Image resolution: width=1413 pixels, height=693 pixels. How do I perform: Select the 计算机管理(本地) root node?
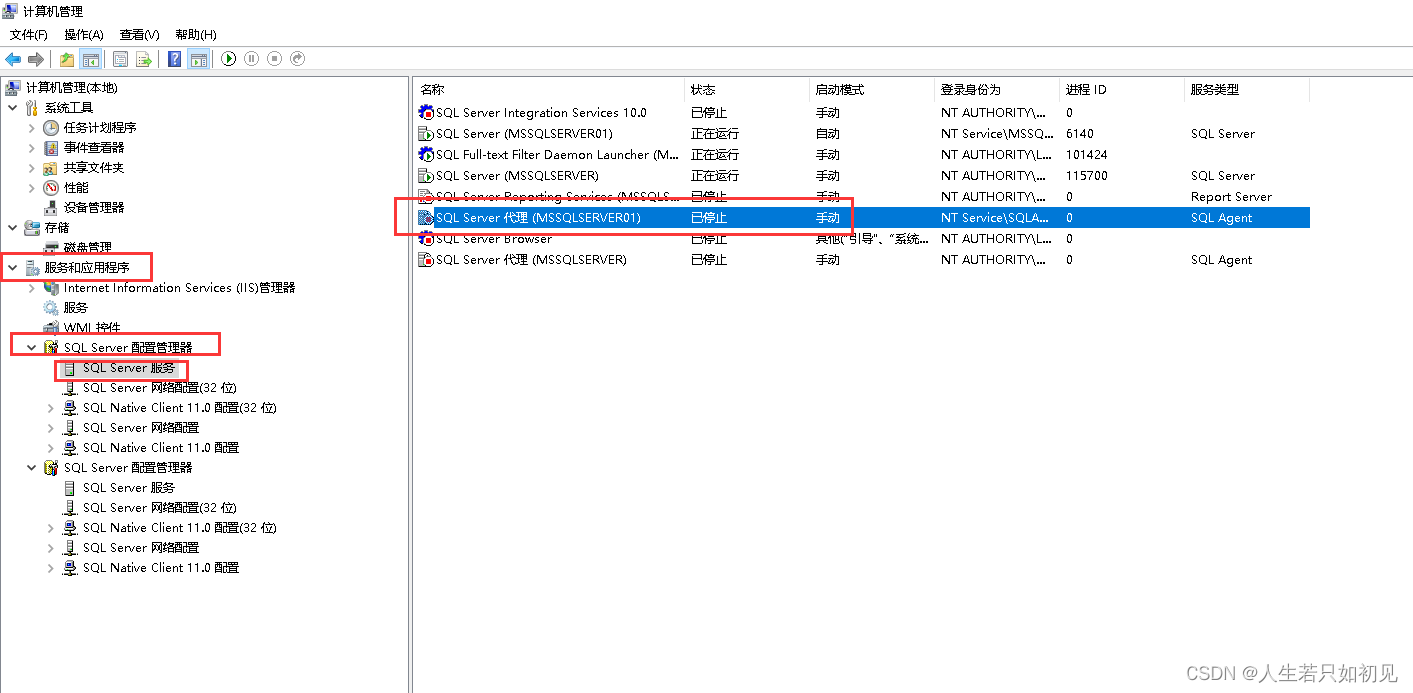(x=71, y=88)
